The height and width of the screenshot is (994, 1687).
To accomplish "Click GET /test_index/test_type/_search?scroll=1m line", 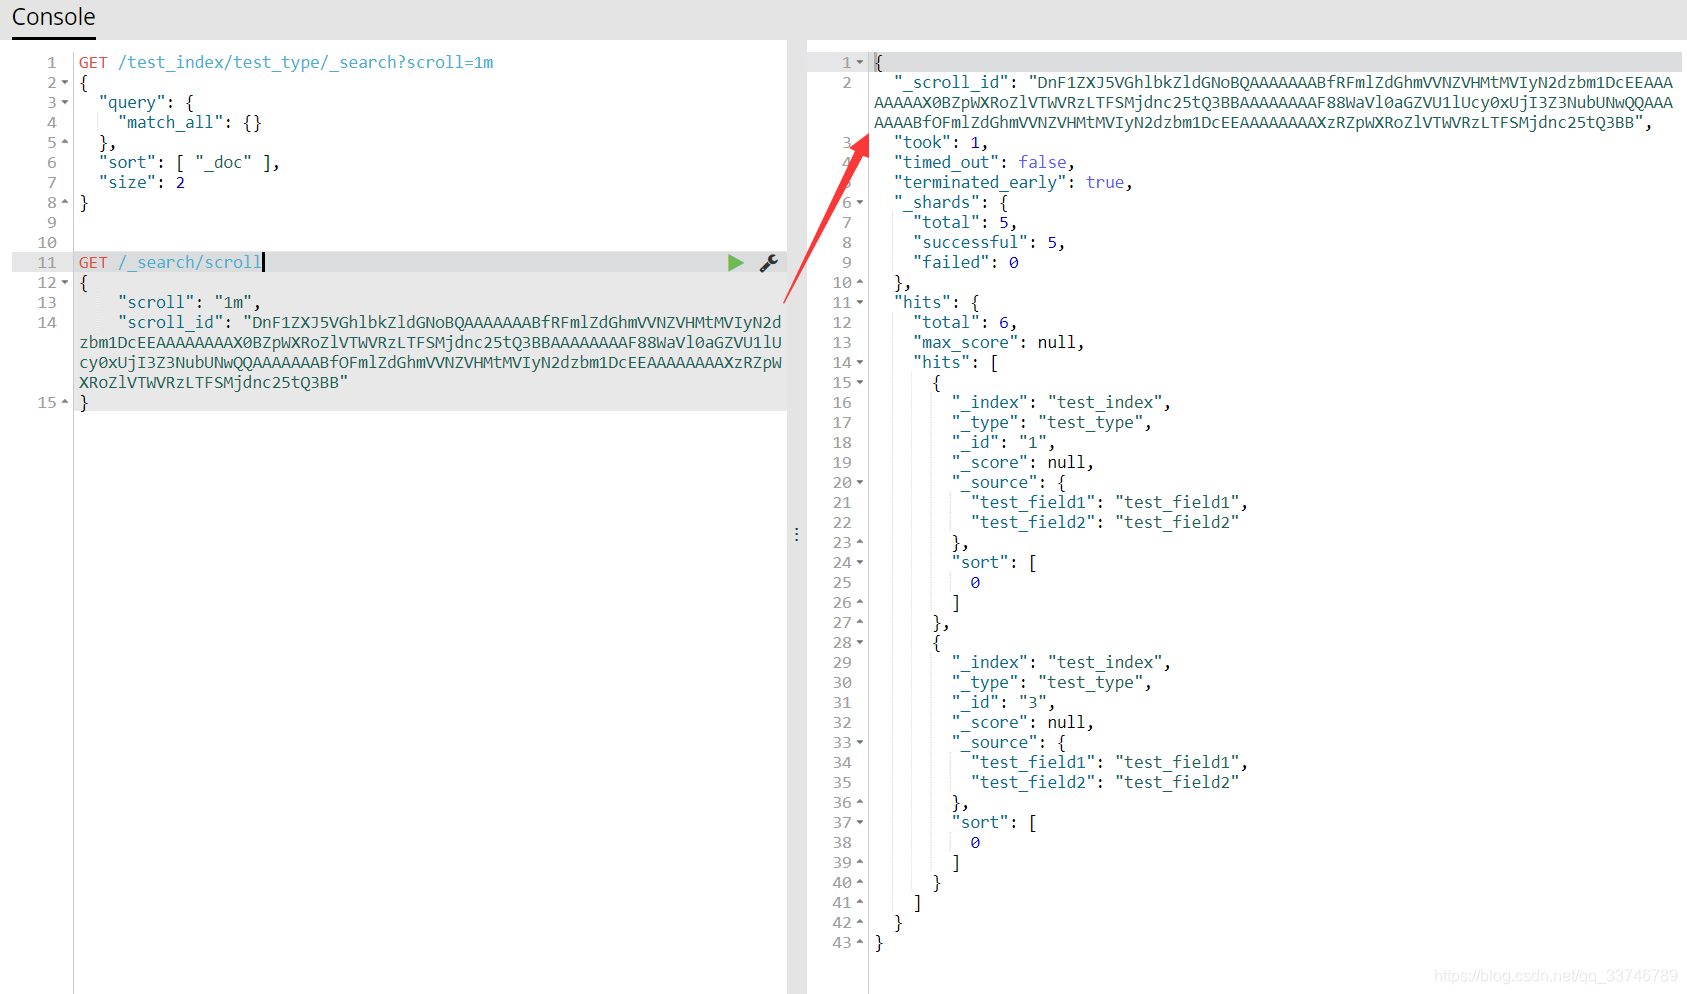I will pos(286,63).
